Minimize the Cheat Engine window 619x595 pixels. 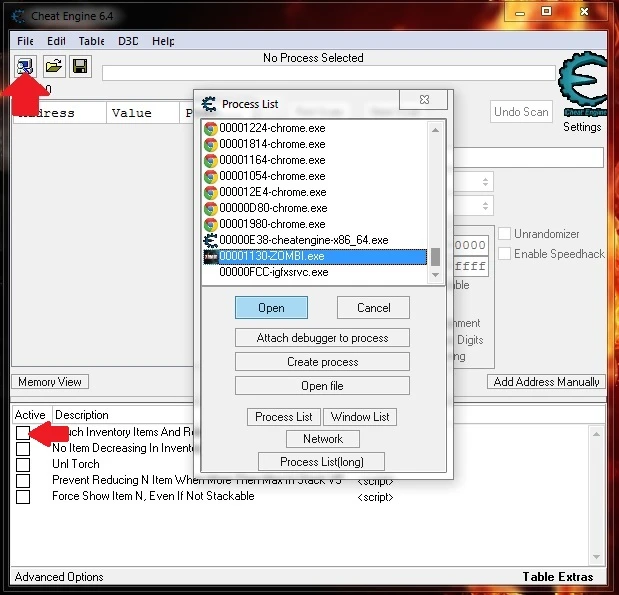pos(520,12)
